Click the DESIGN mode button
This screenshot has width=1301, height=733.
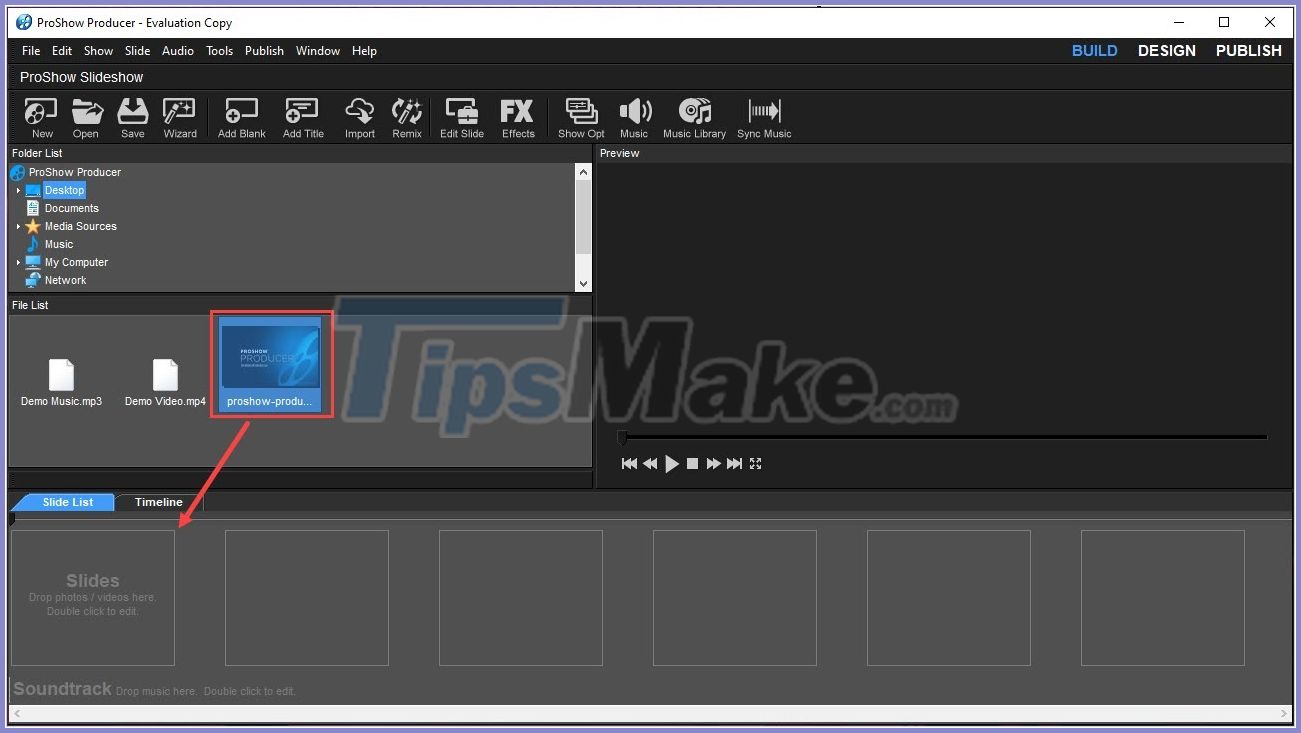[x=1166, y=50]
